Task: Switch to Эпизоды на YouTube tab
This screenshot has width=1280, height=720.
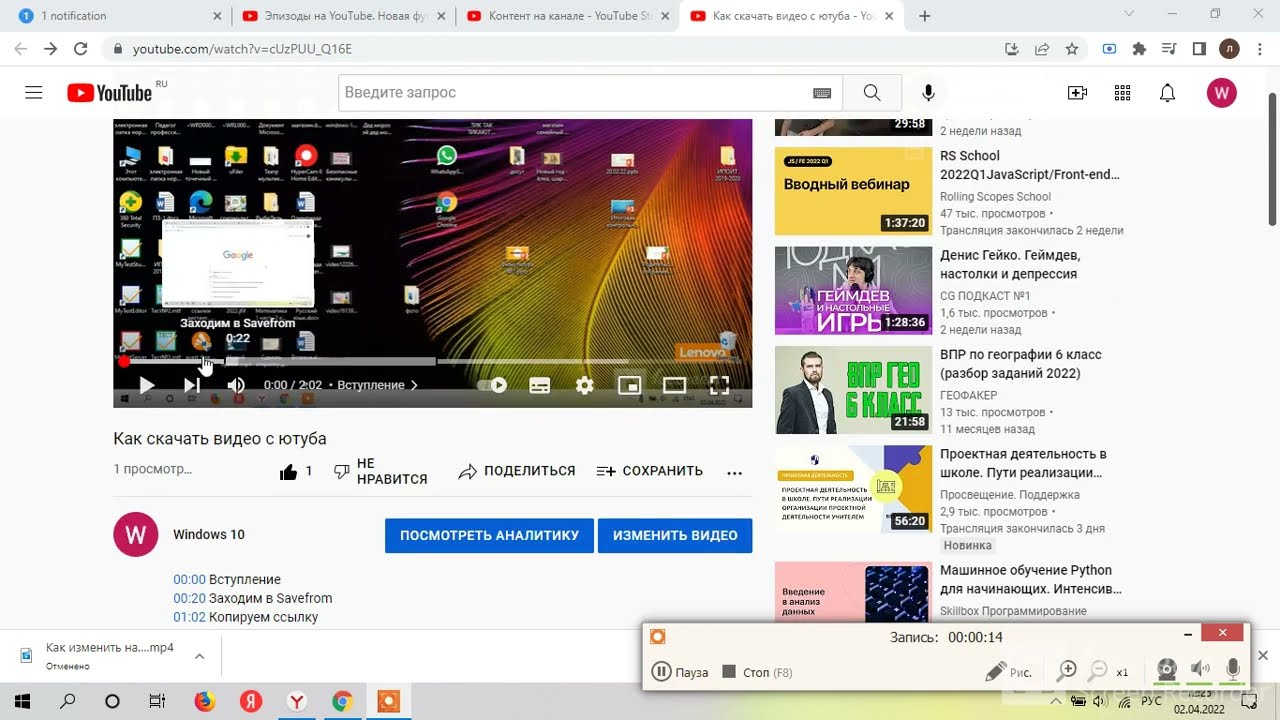Action: [344, 16]
